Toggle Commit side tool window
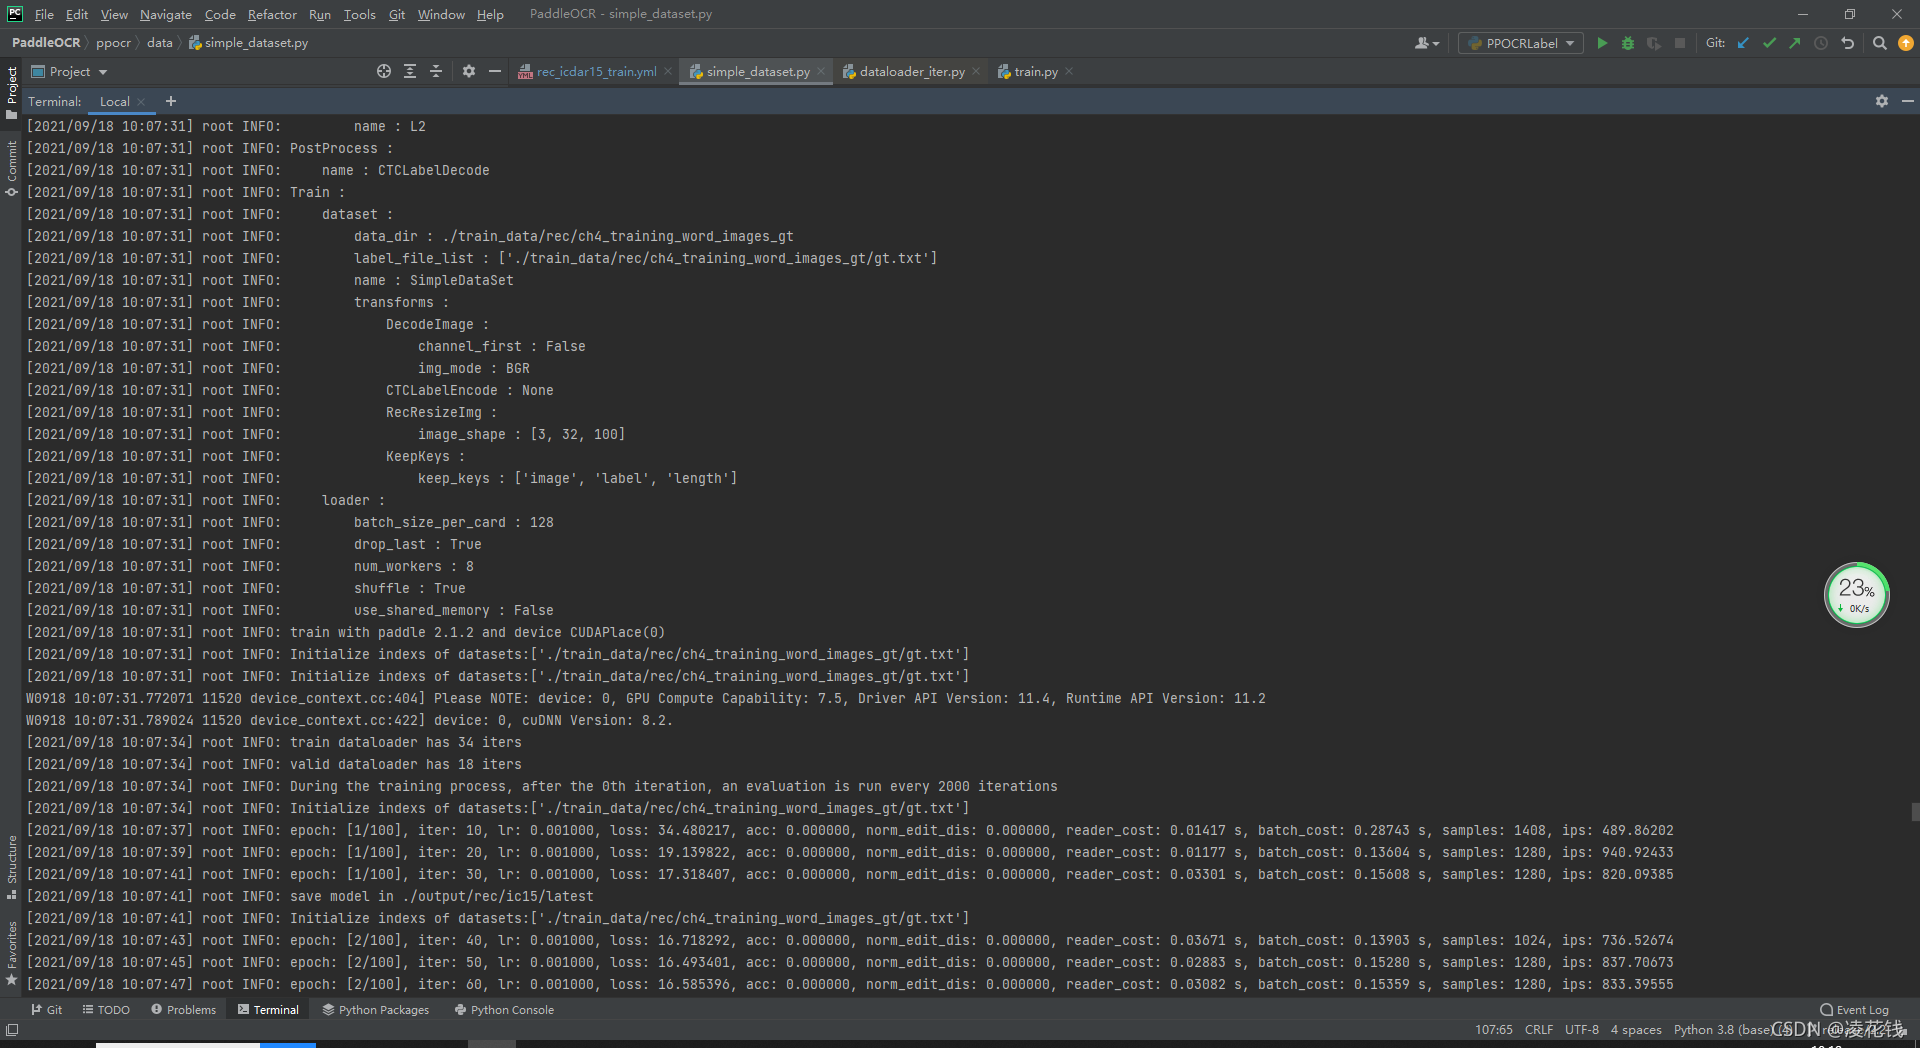Screen dimensions: 1920x1048 [11, 168]
